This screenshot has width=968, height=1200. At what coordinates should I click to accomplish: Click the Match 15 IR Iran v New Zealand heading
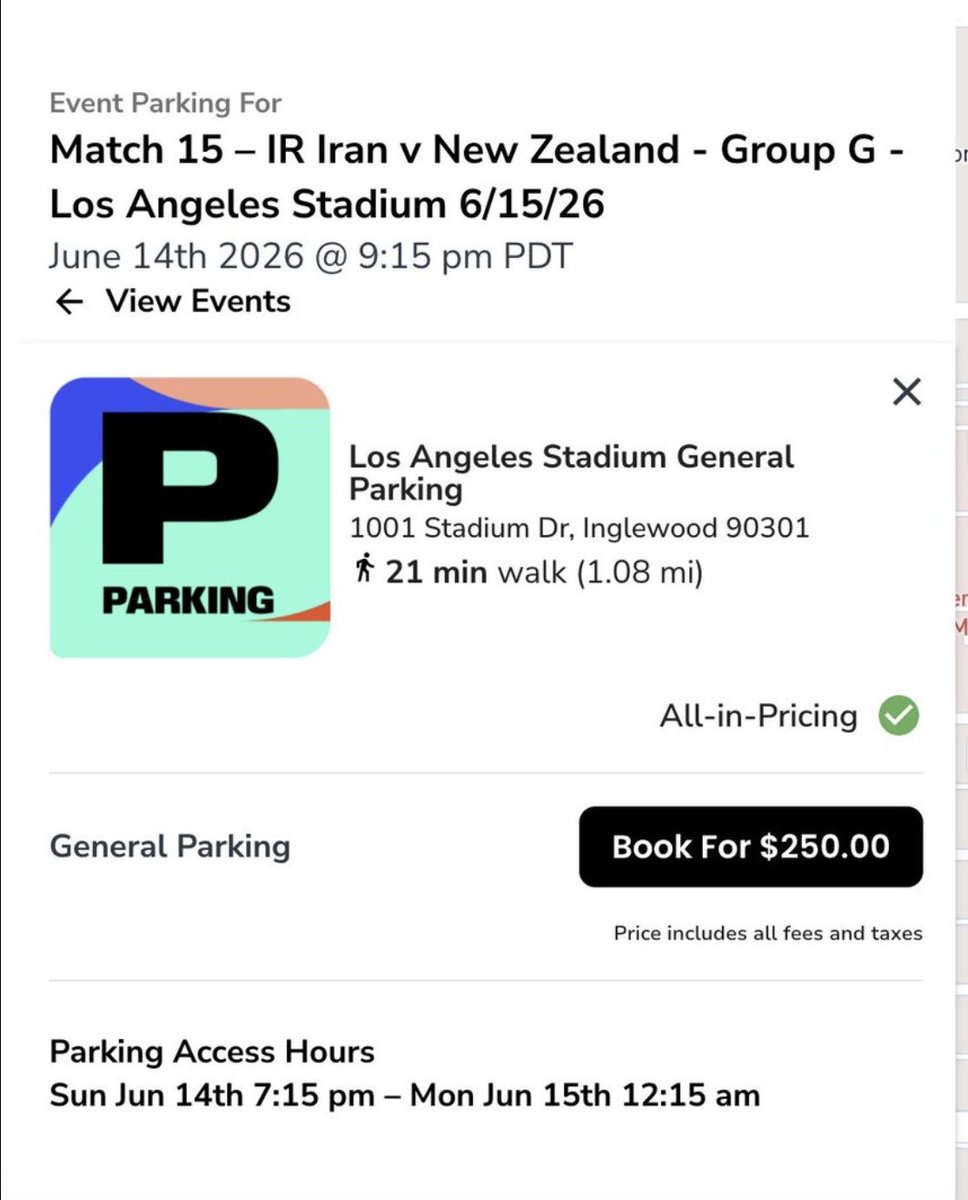point(478,177)
